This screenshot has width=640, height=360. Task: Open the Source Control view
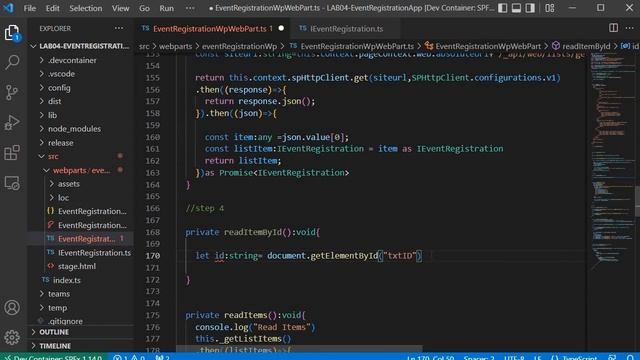[x=12, y=93]
